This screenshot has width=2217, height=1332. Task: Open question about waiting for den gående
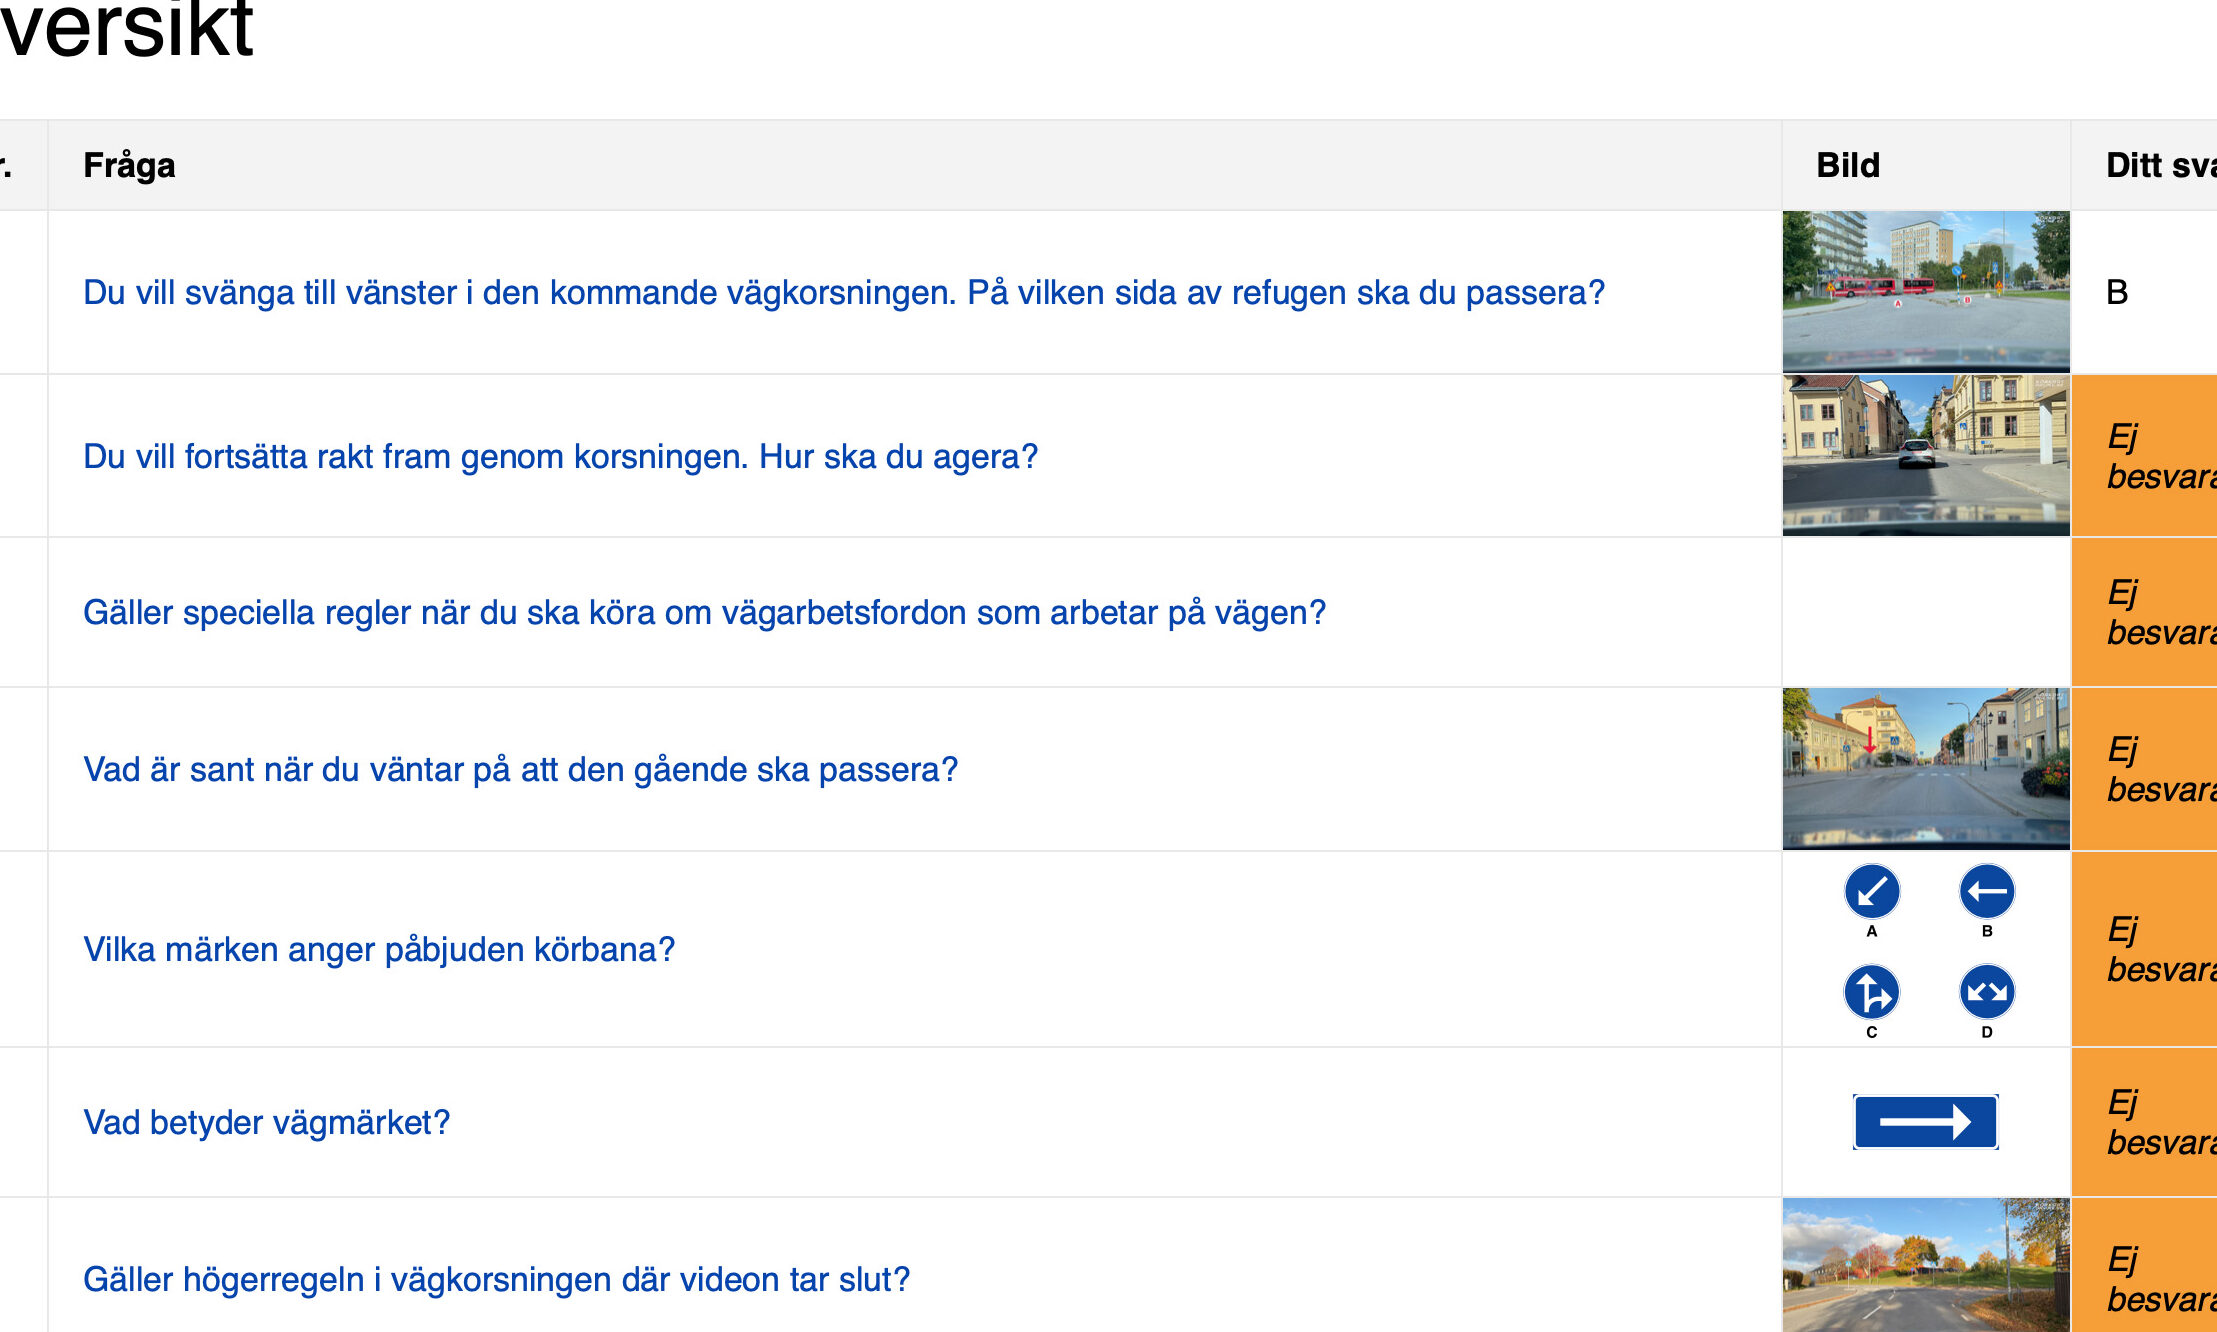520,769
